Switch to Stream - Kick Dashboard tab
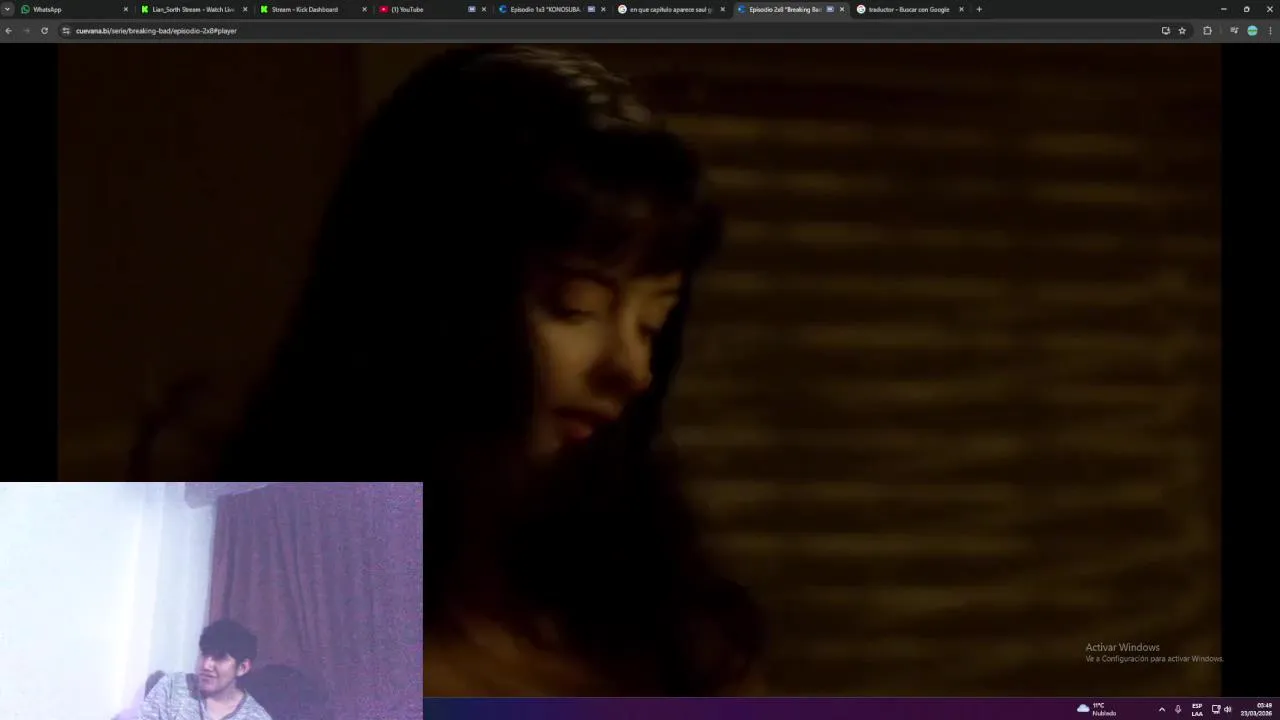The height and width of the screenshot is (720, 1280). tap(312, 9)
